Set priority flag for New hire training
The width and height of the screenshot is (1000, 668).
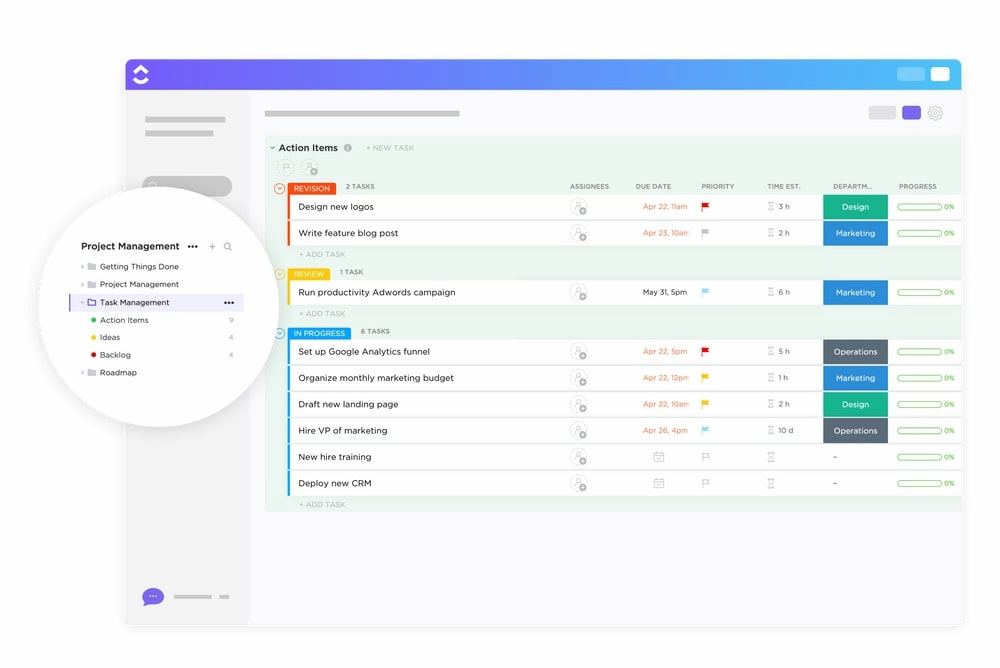click(705, 457)
